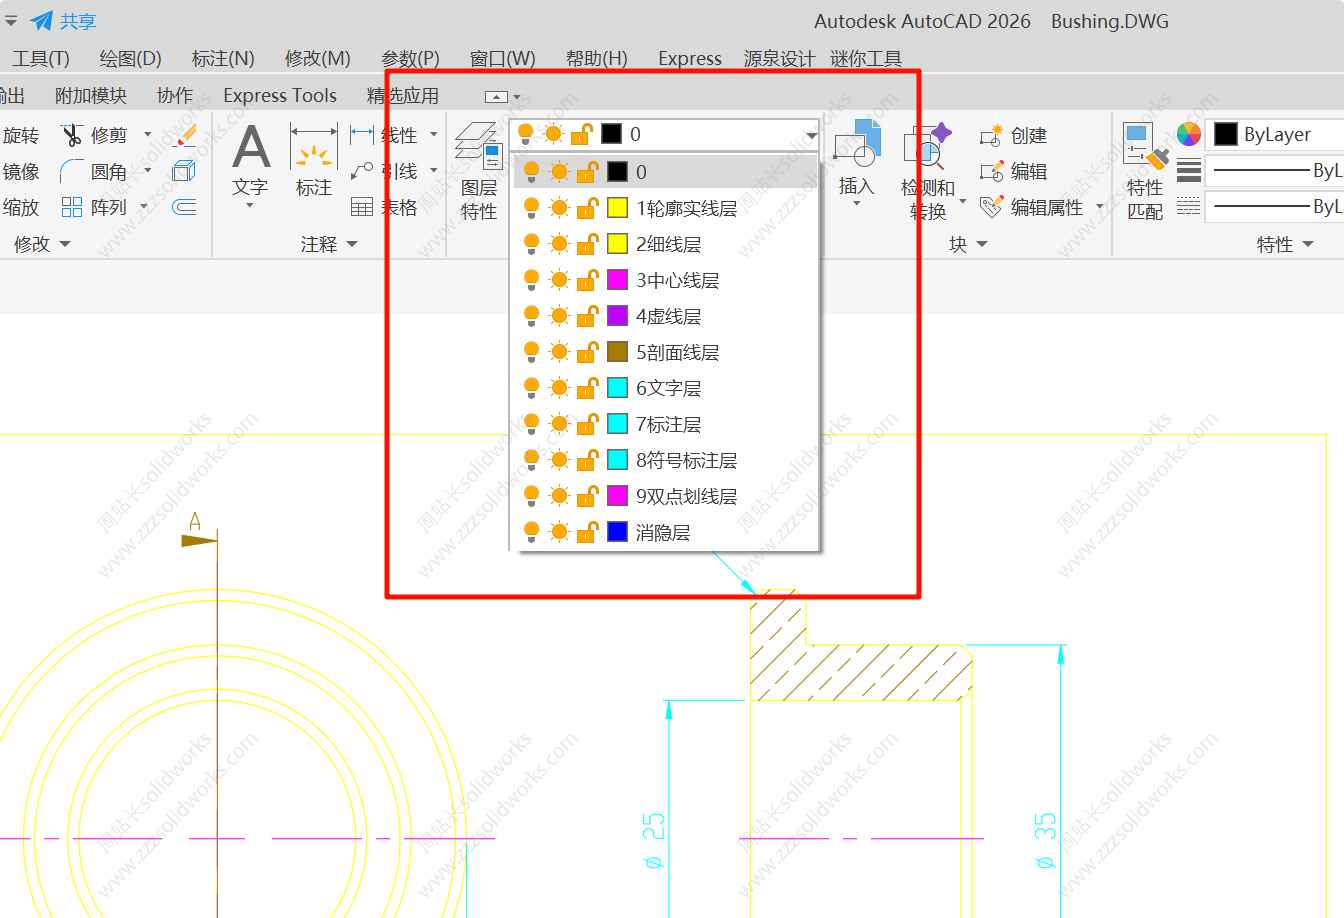The image size is (1344, 918).
Task: Click the 3D box modify icon
Action: (184, 171)
